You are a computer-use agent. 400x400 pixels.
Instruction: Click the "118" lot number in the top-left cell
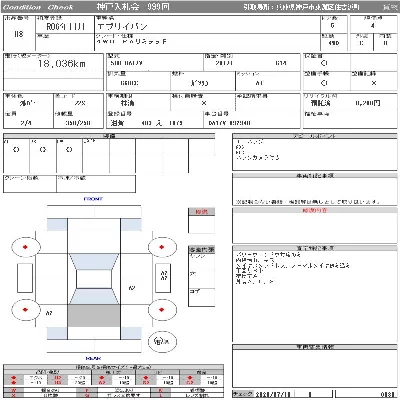[19, 34]
